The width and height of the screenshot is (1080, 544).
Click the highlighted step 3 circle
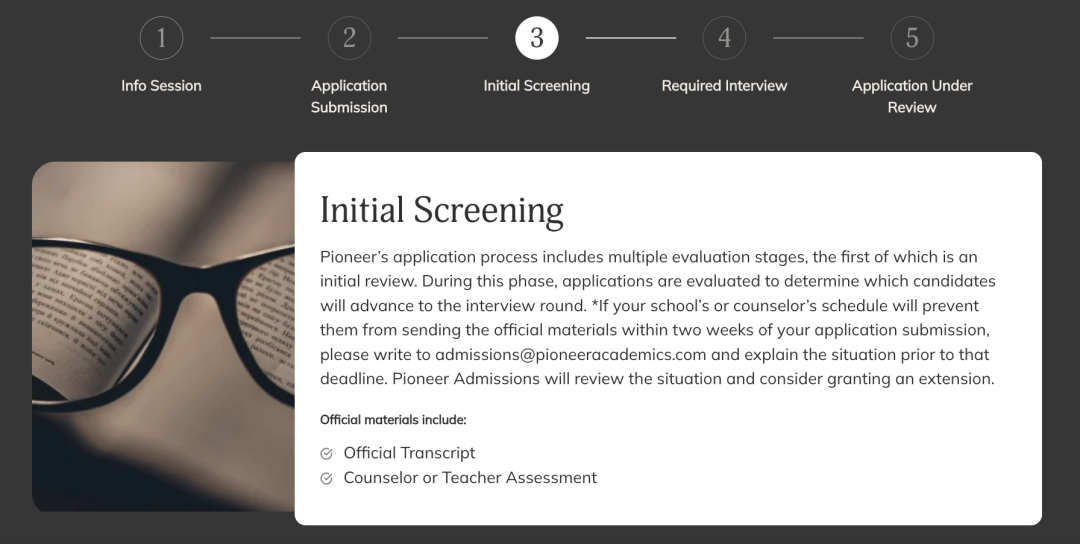(537, 38)
